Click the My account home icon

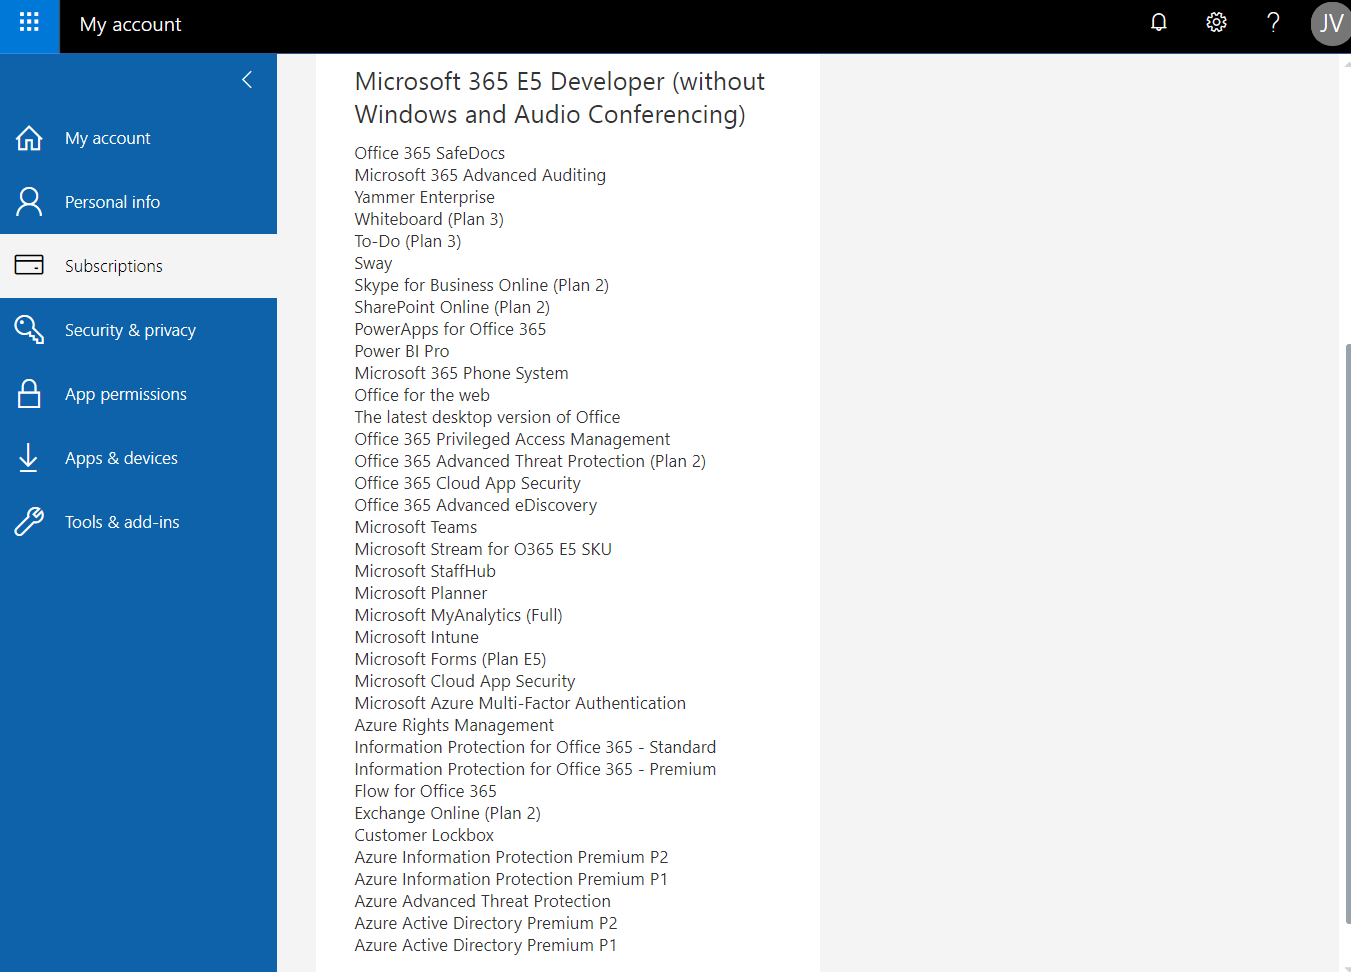coord(29,138)
